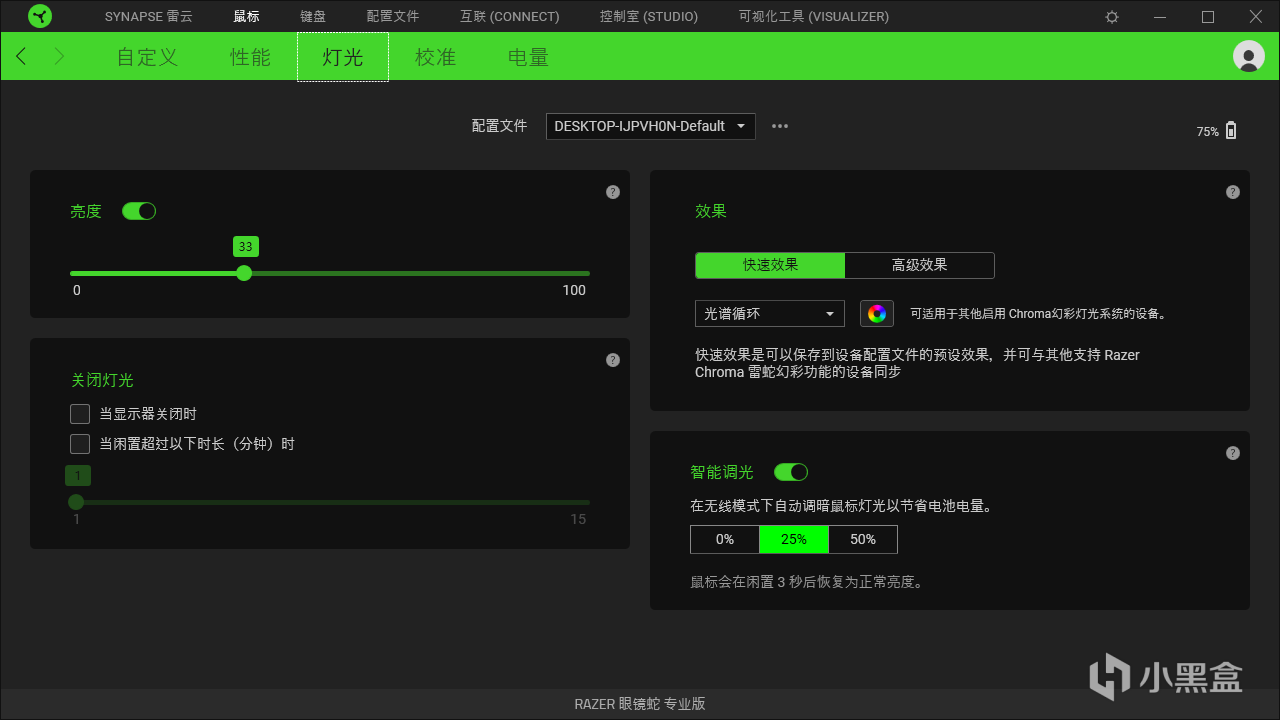This screenshot has width=1280, height=720.
Task: Open 可视化工具 (VISUALIZER) module
Action: point(814,17)
